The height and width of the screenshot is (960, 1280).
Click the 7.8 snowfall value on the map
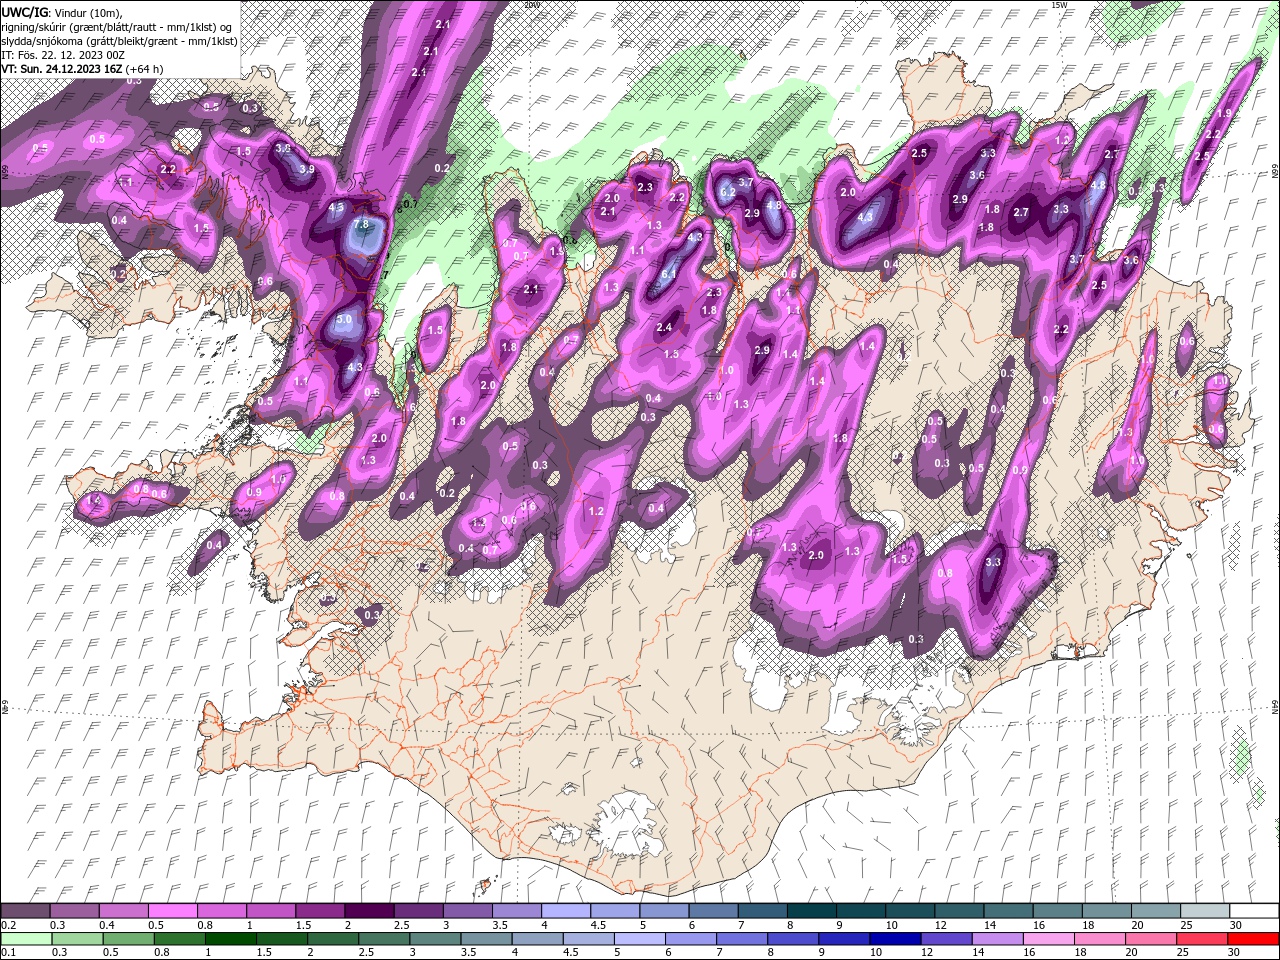coord(361,224)
